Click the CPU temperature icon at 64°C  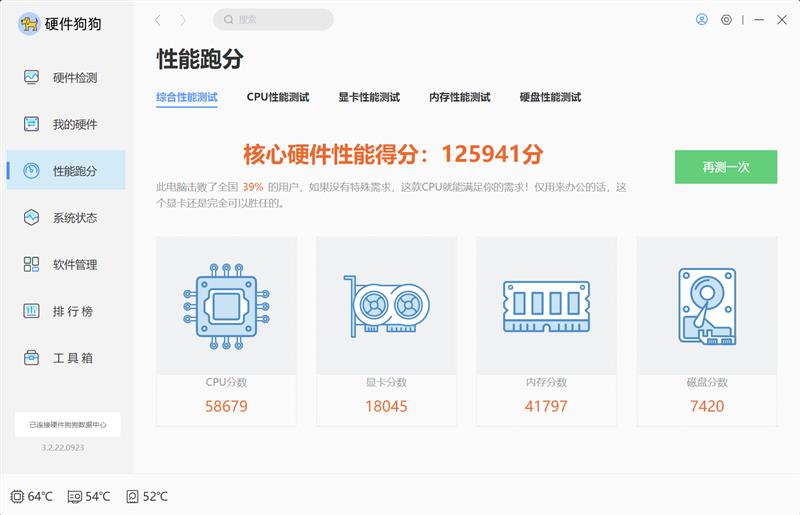(17, 496)
